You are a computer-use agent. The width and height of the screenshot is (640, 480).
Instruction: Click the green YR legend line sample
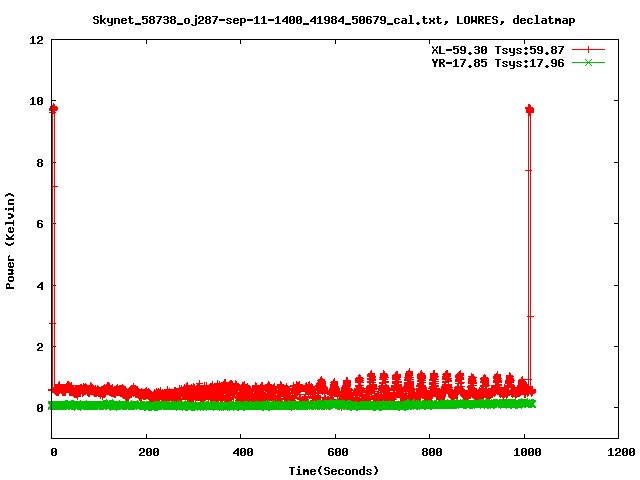588,62
